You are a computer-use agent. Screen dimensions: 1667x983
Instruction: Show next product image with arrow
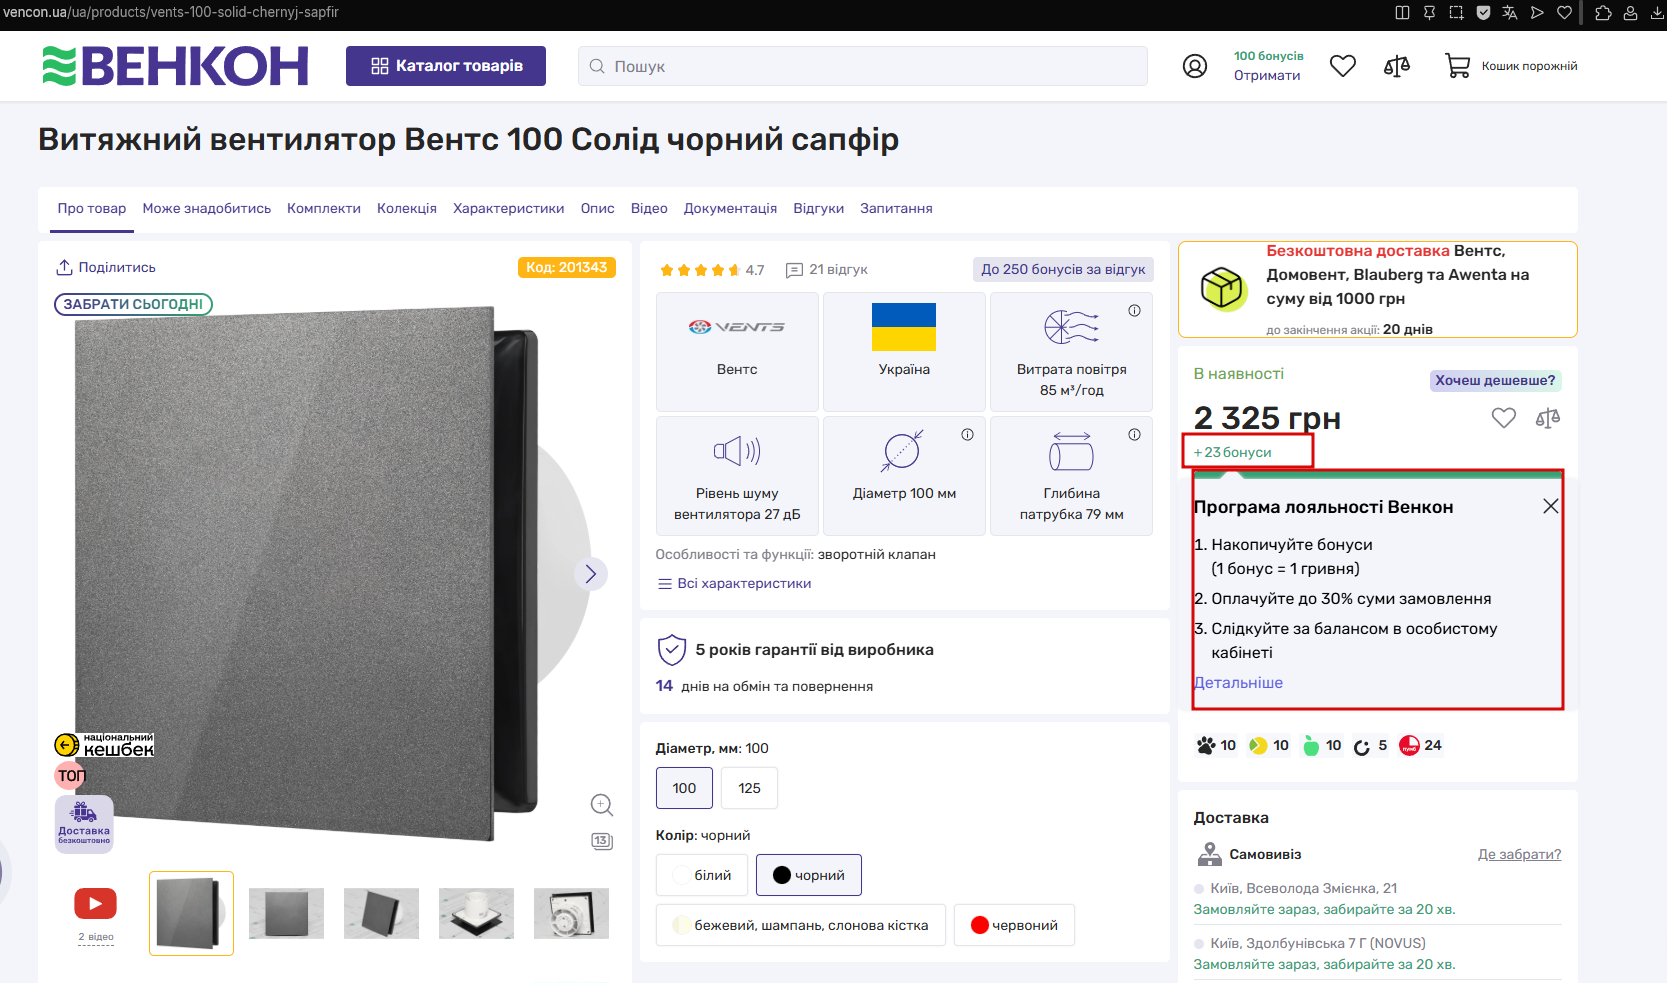click(591, 574)
